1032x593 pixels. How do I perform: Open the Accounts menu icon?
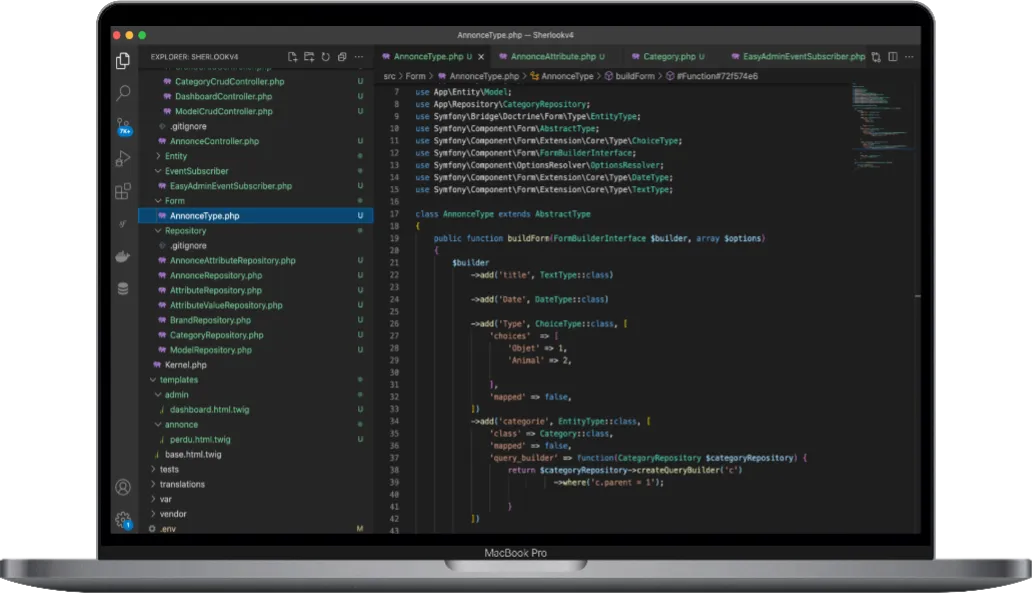(123, 487)
